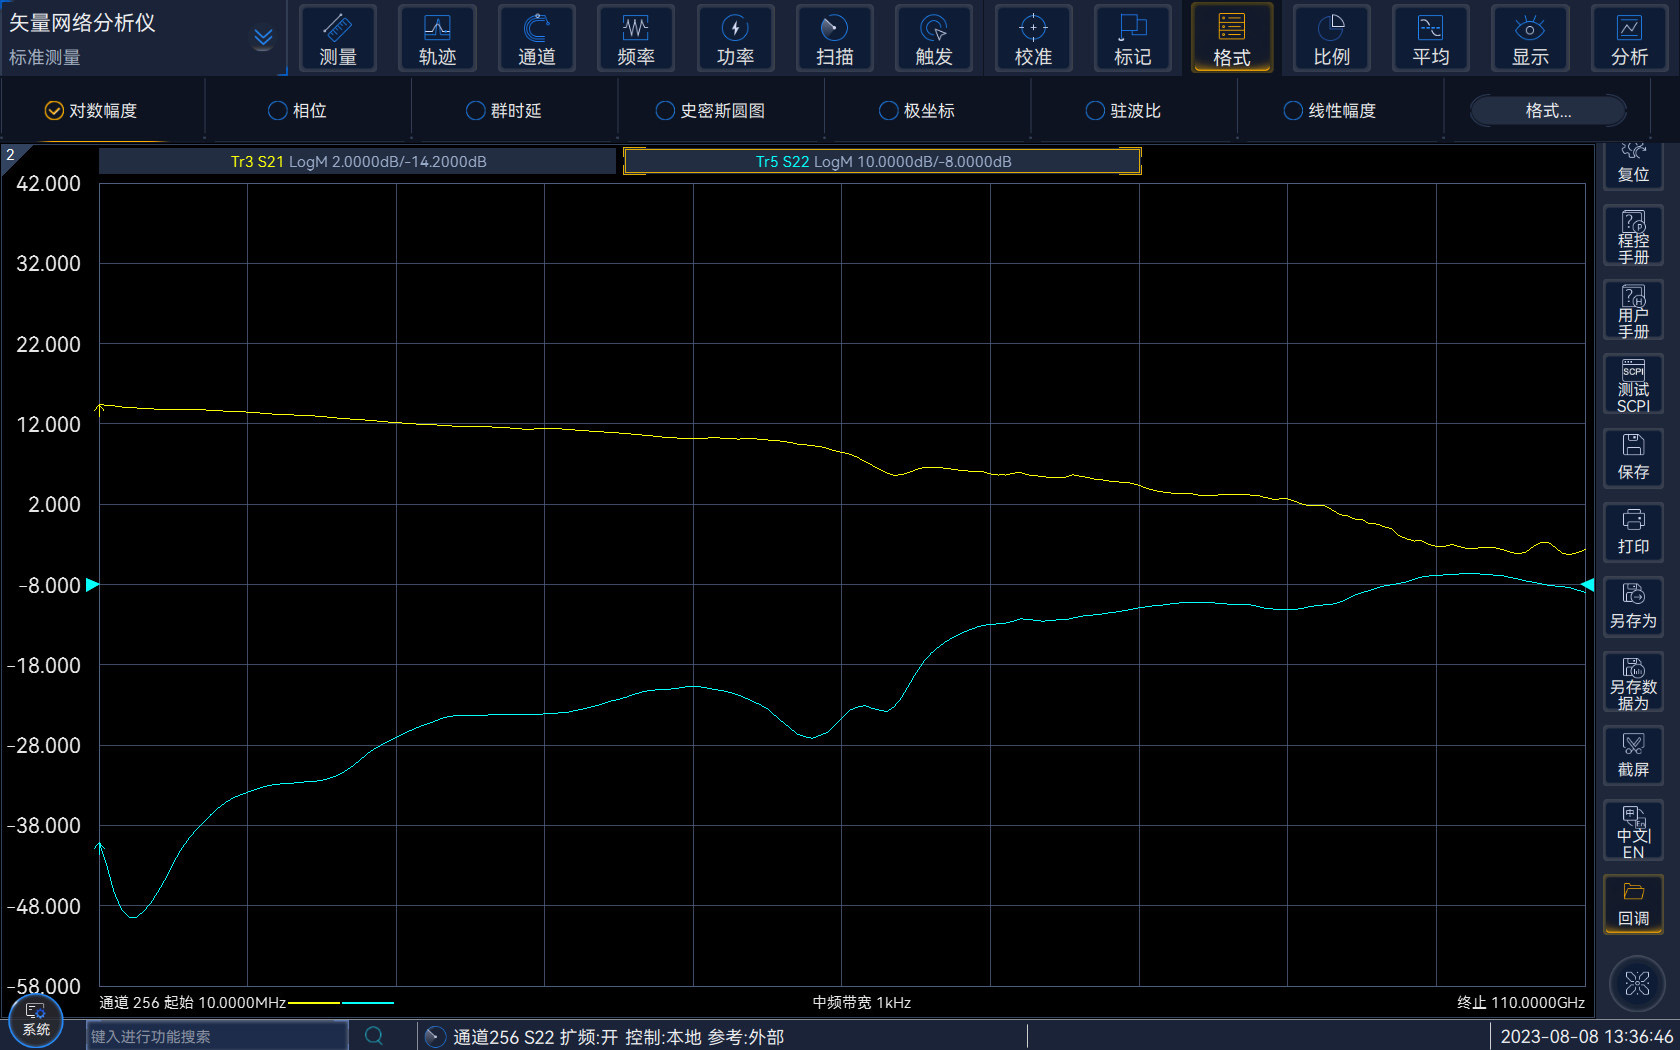The image size is (1680, 1050).
Task: Open the 测量 (Measure) toolbar menu
Action: point(338,39)
